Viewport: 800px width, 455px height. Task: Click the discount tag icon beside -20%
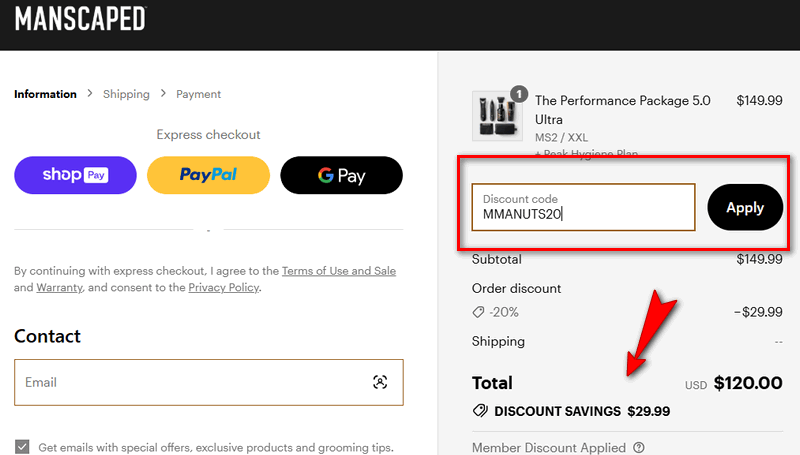pyautogui.click(x=478, y=312)
